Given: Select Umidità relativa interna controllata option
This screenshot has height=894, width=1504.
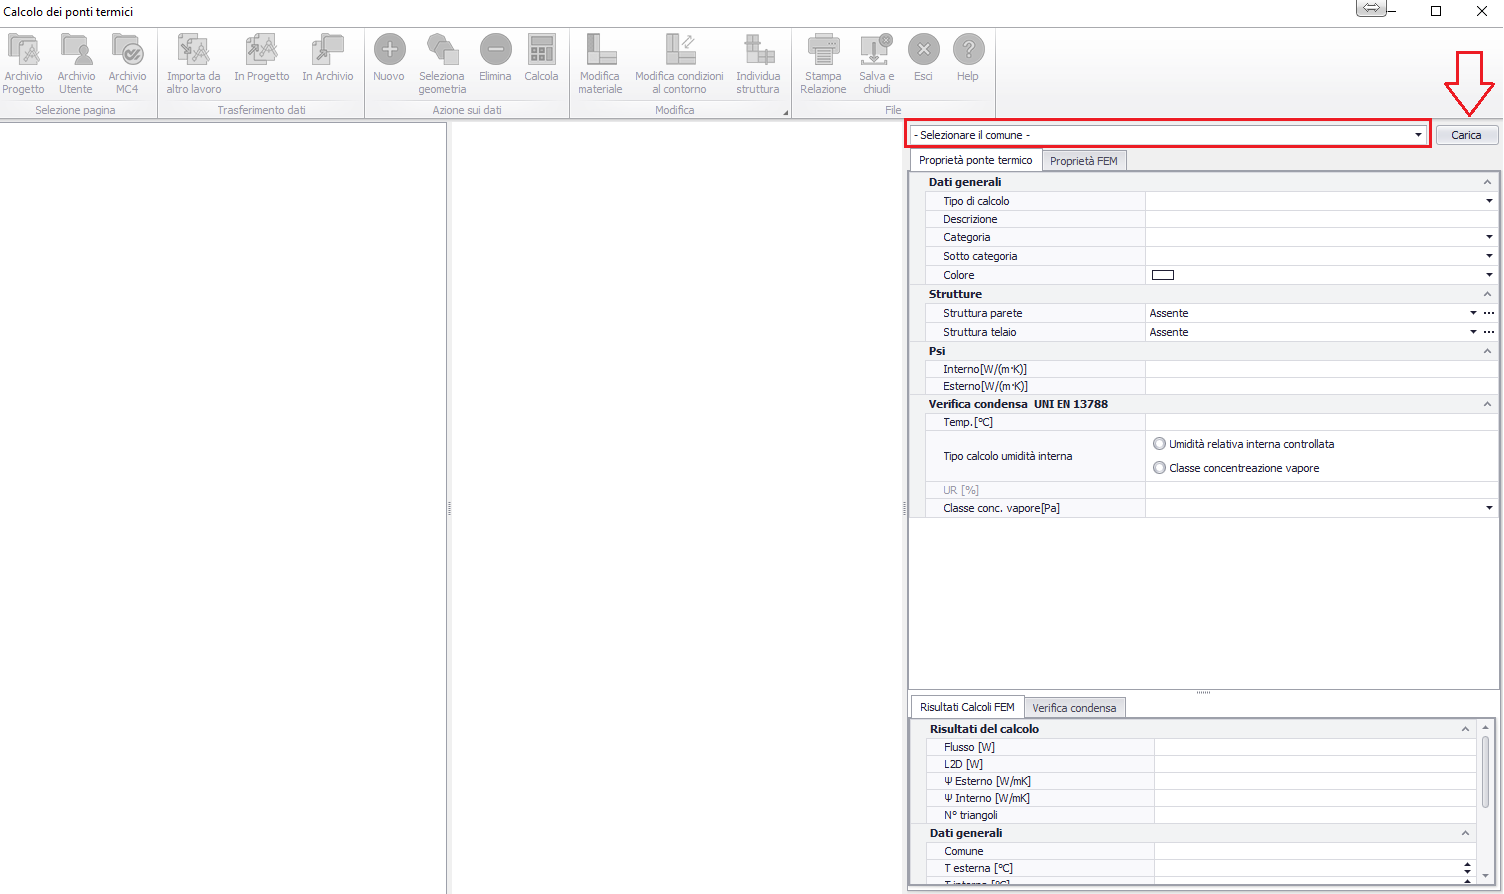Looking at the screenshot, I should [x=1160, y=444].
